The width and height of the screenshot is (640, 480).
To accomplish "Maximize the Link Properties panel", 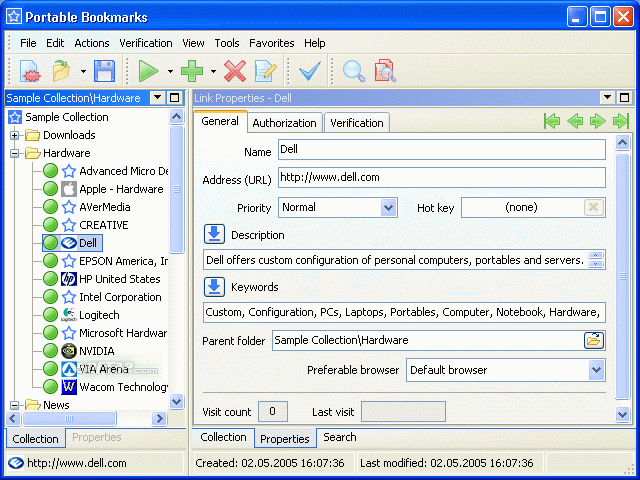I will click(624, 98).
